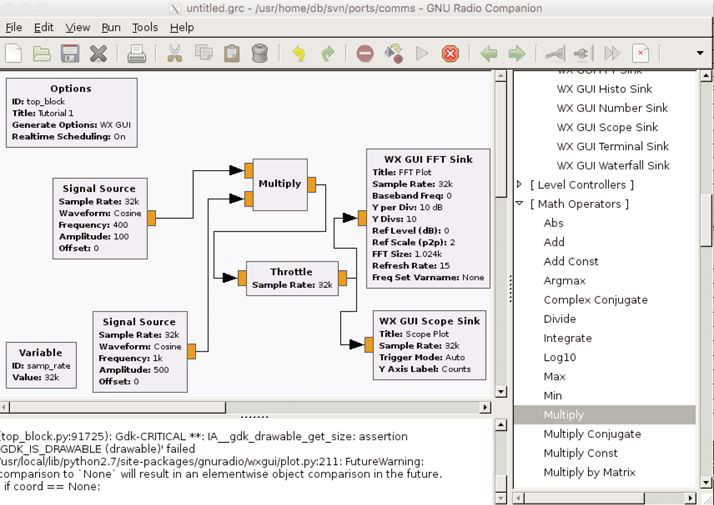Open a flow graph using the folder icon
The image size is (714, 505).
tap(42, 54)
